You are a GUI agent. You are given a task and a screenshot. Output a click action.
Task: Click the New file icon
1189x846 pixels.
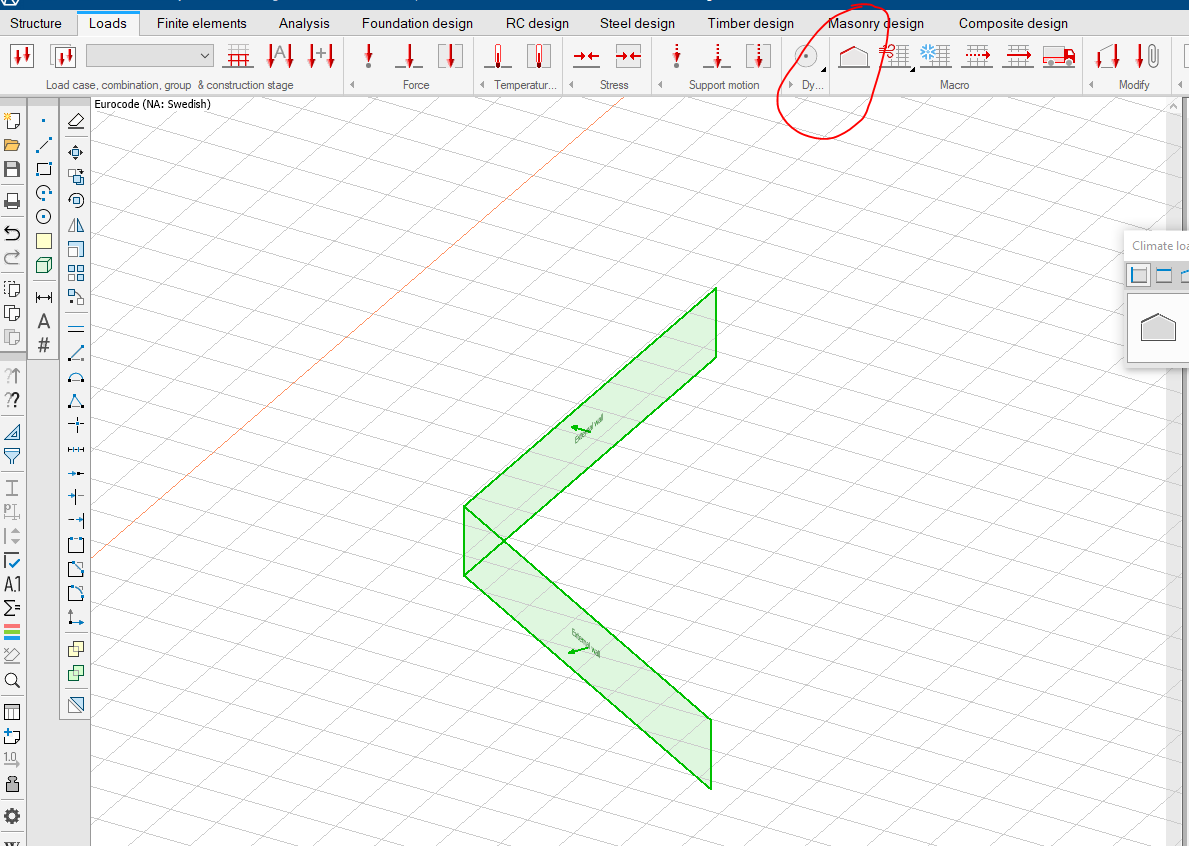11,121
